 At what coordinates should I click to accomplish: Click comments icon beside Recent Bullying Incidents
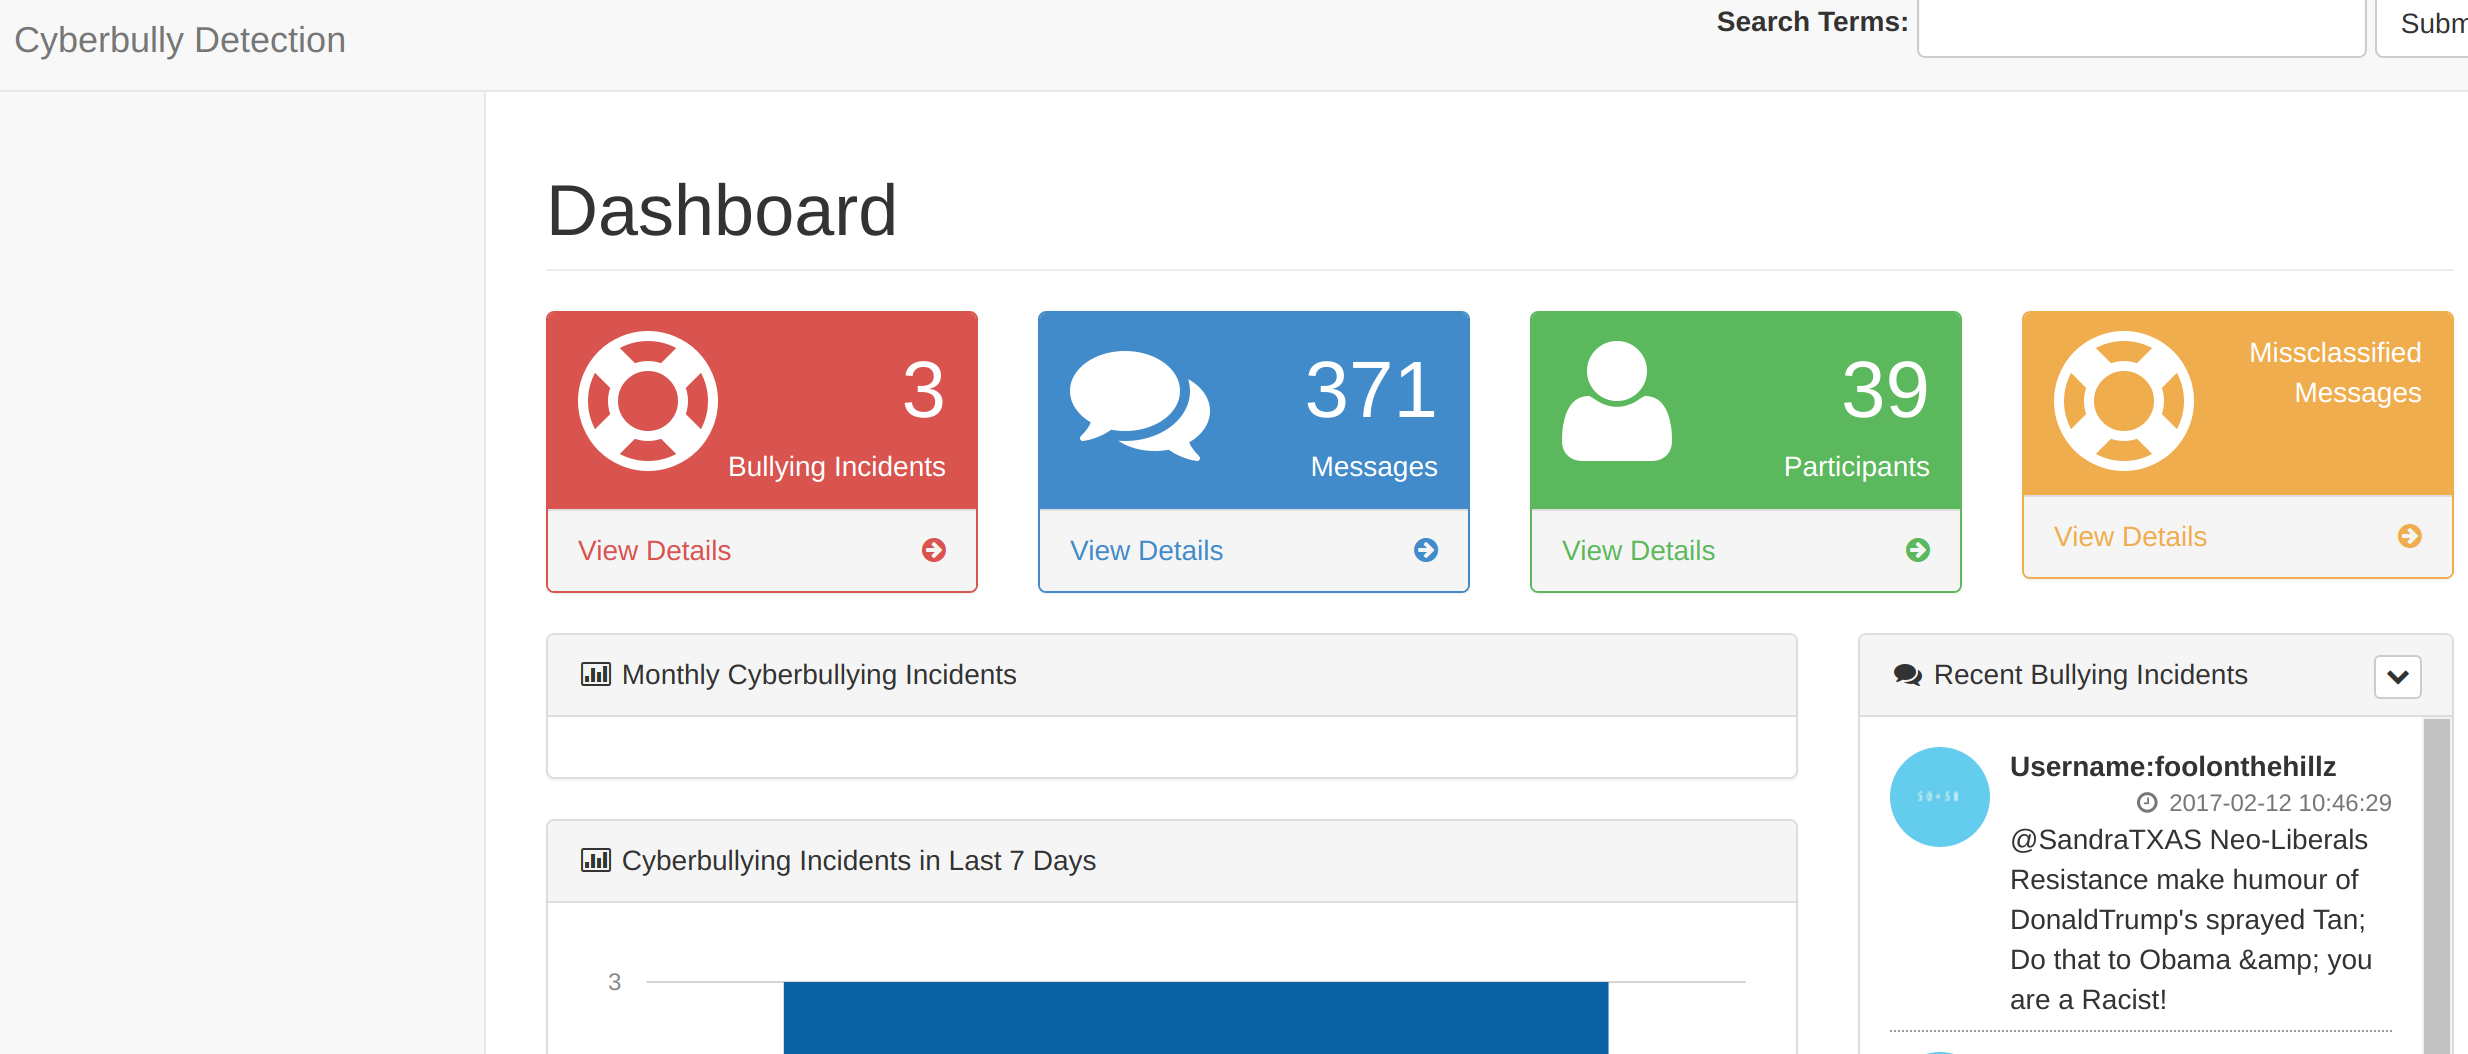[x=1908, y=675]
